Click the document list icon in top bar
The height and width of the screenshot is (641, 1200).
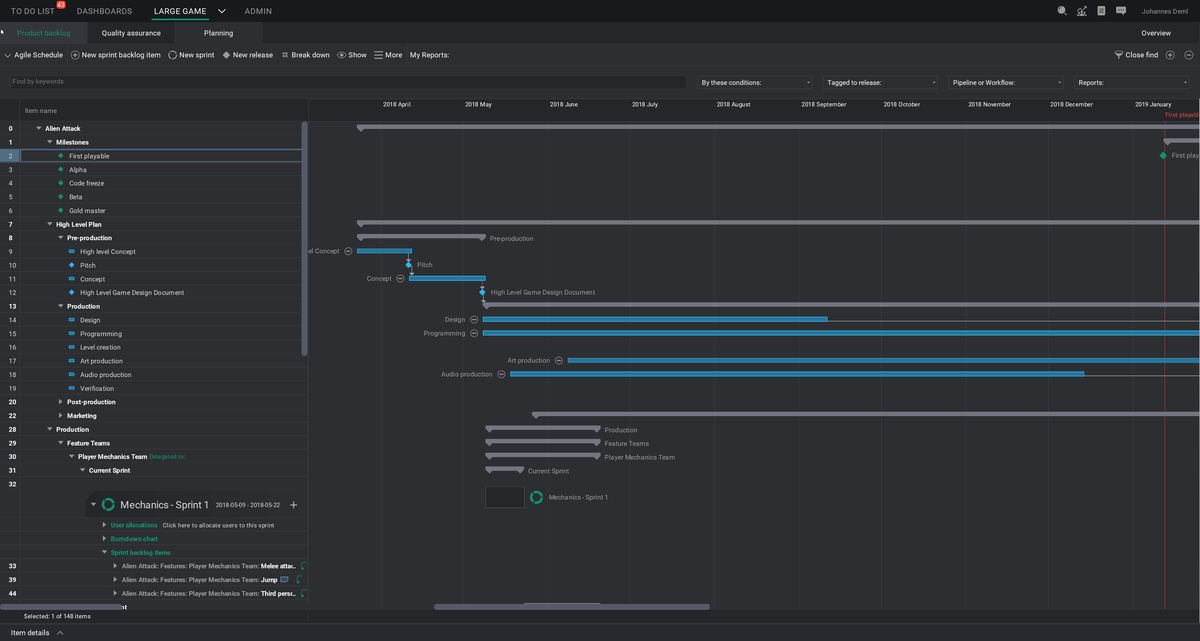pyautogui.click(x=1101, y=11)
